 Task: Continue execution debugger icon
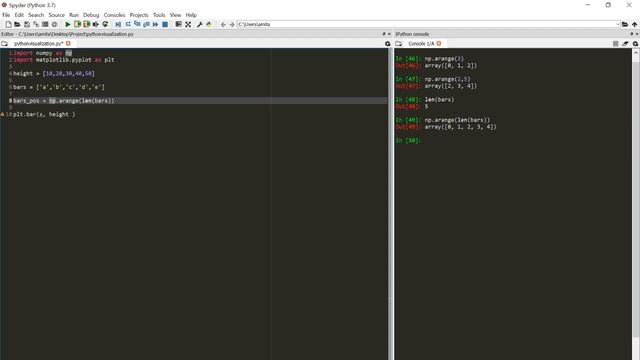[x=156, y=24]
